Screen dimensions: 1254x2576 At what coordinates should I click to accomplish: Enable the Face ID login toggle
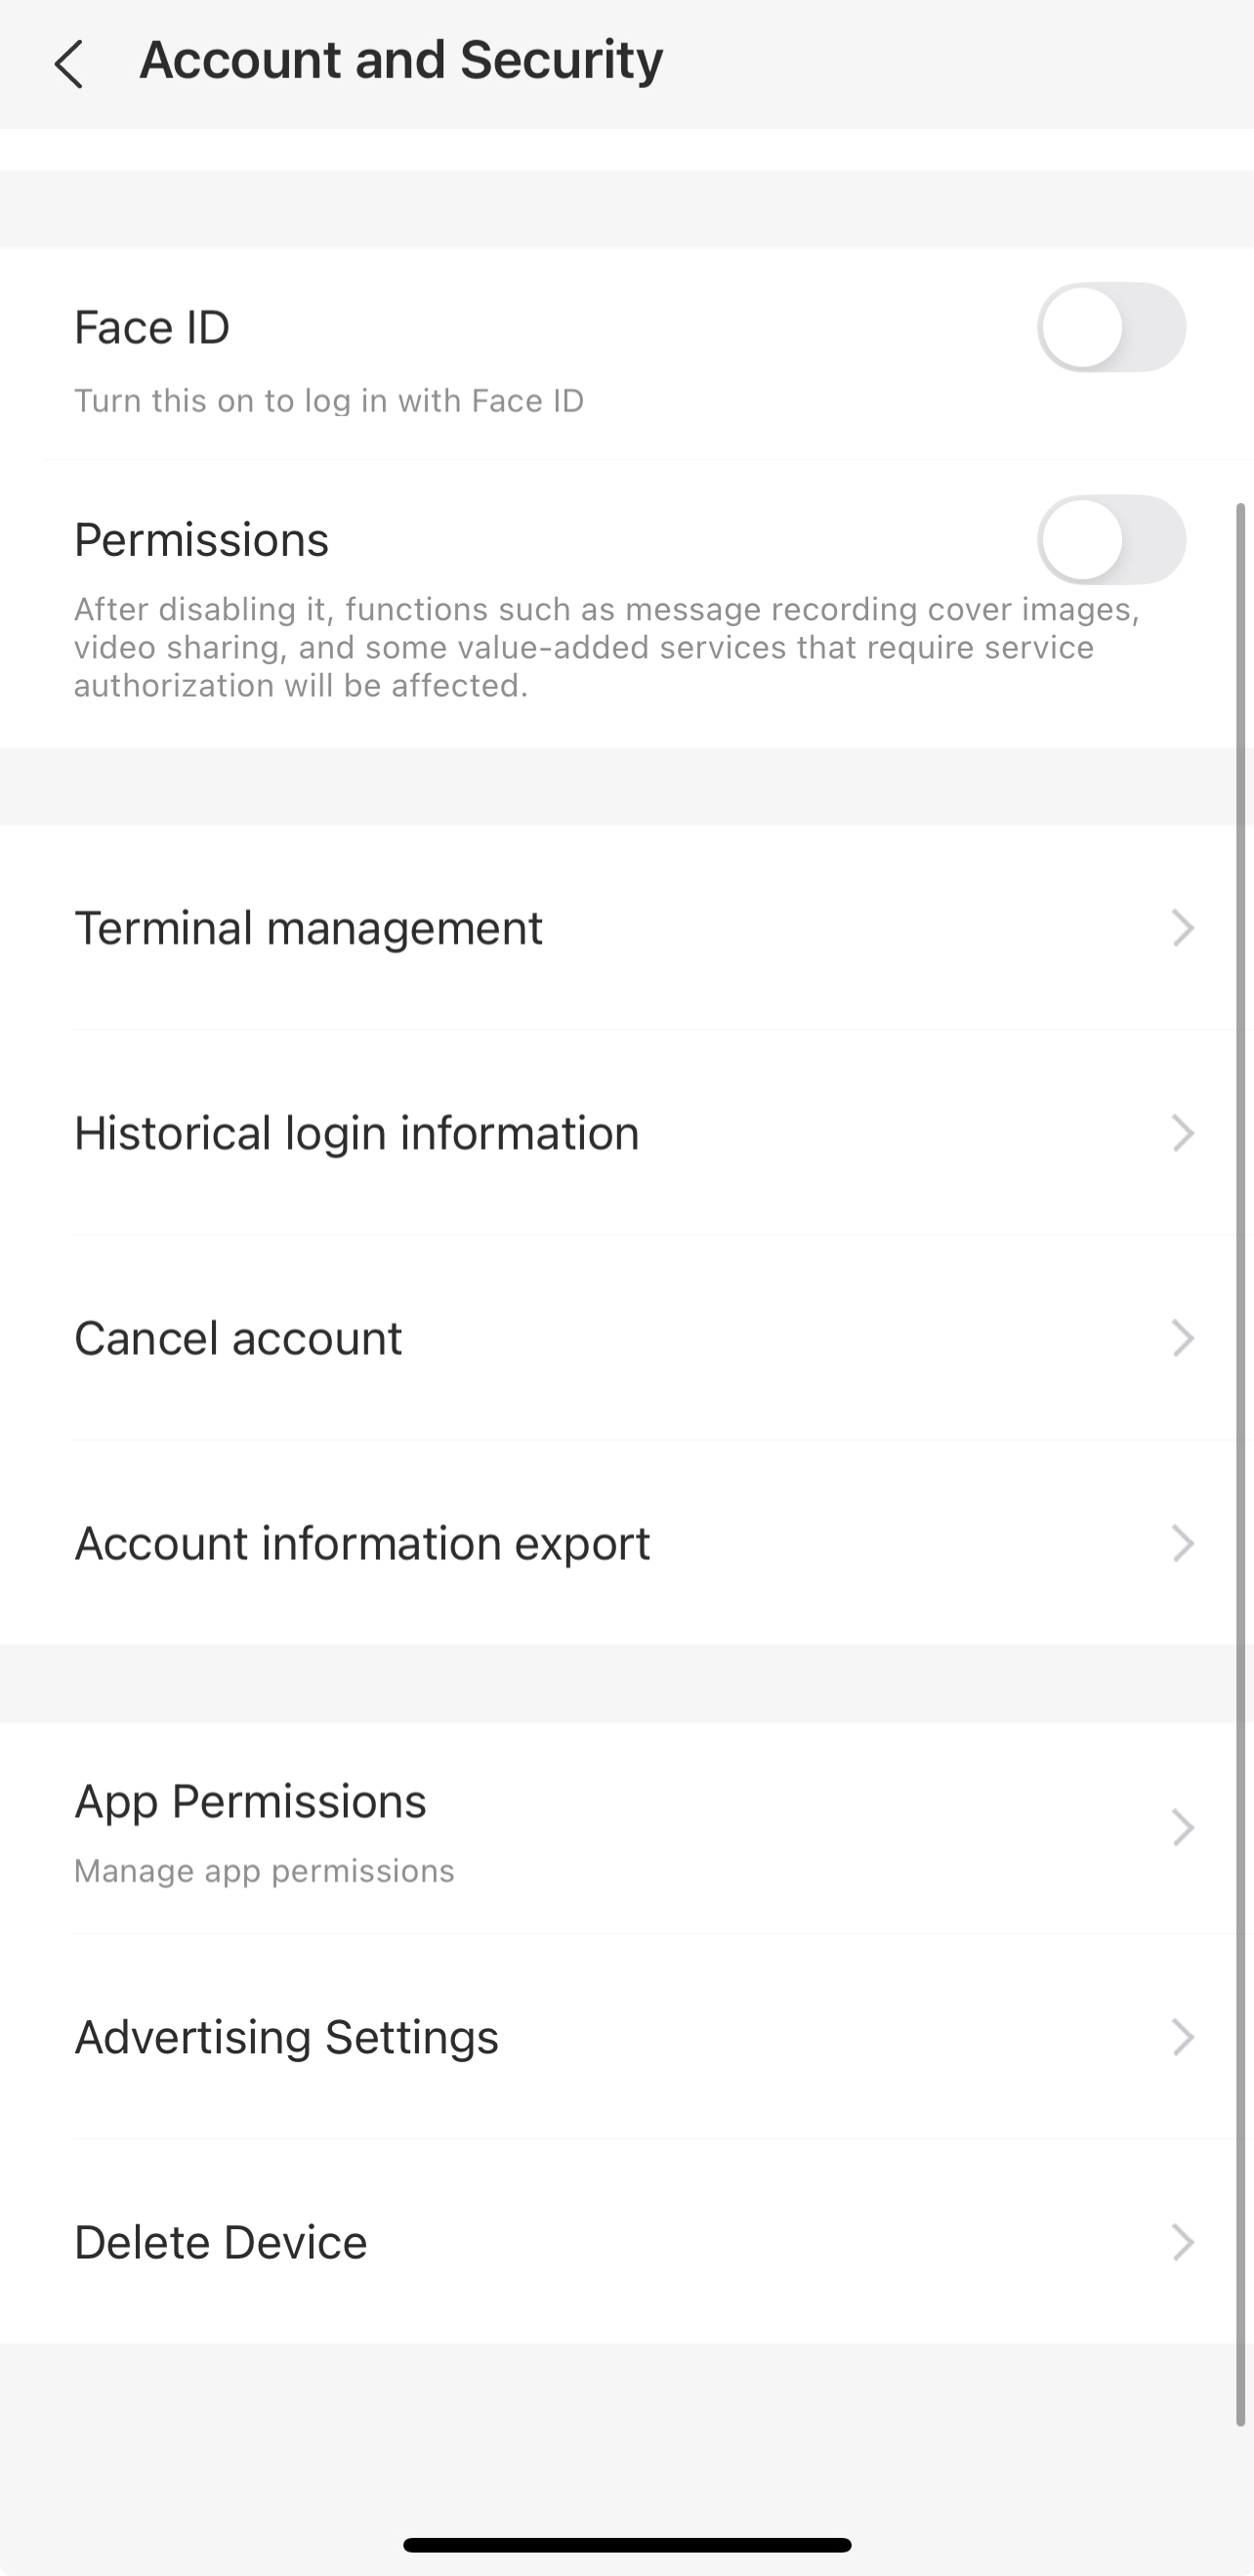[x=1110, y=327]
